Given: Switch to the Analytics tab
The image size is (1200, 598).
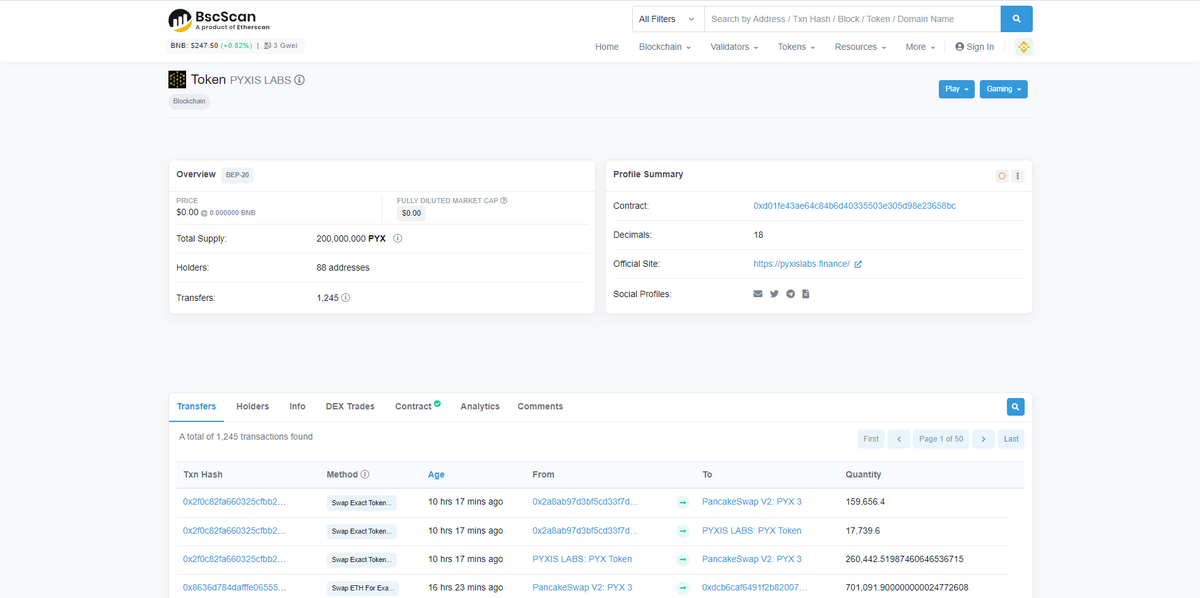Looking at the screenshot, I should tap(480, 407).
